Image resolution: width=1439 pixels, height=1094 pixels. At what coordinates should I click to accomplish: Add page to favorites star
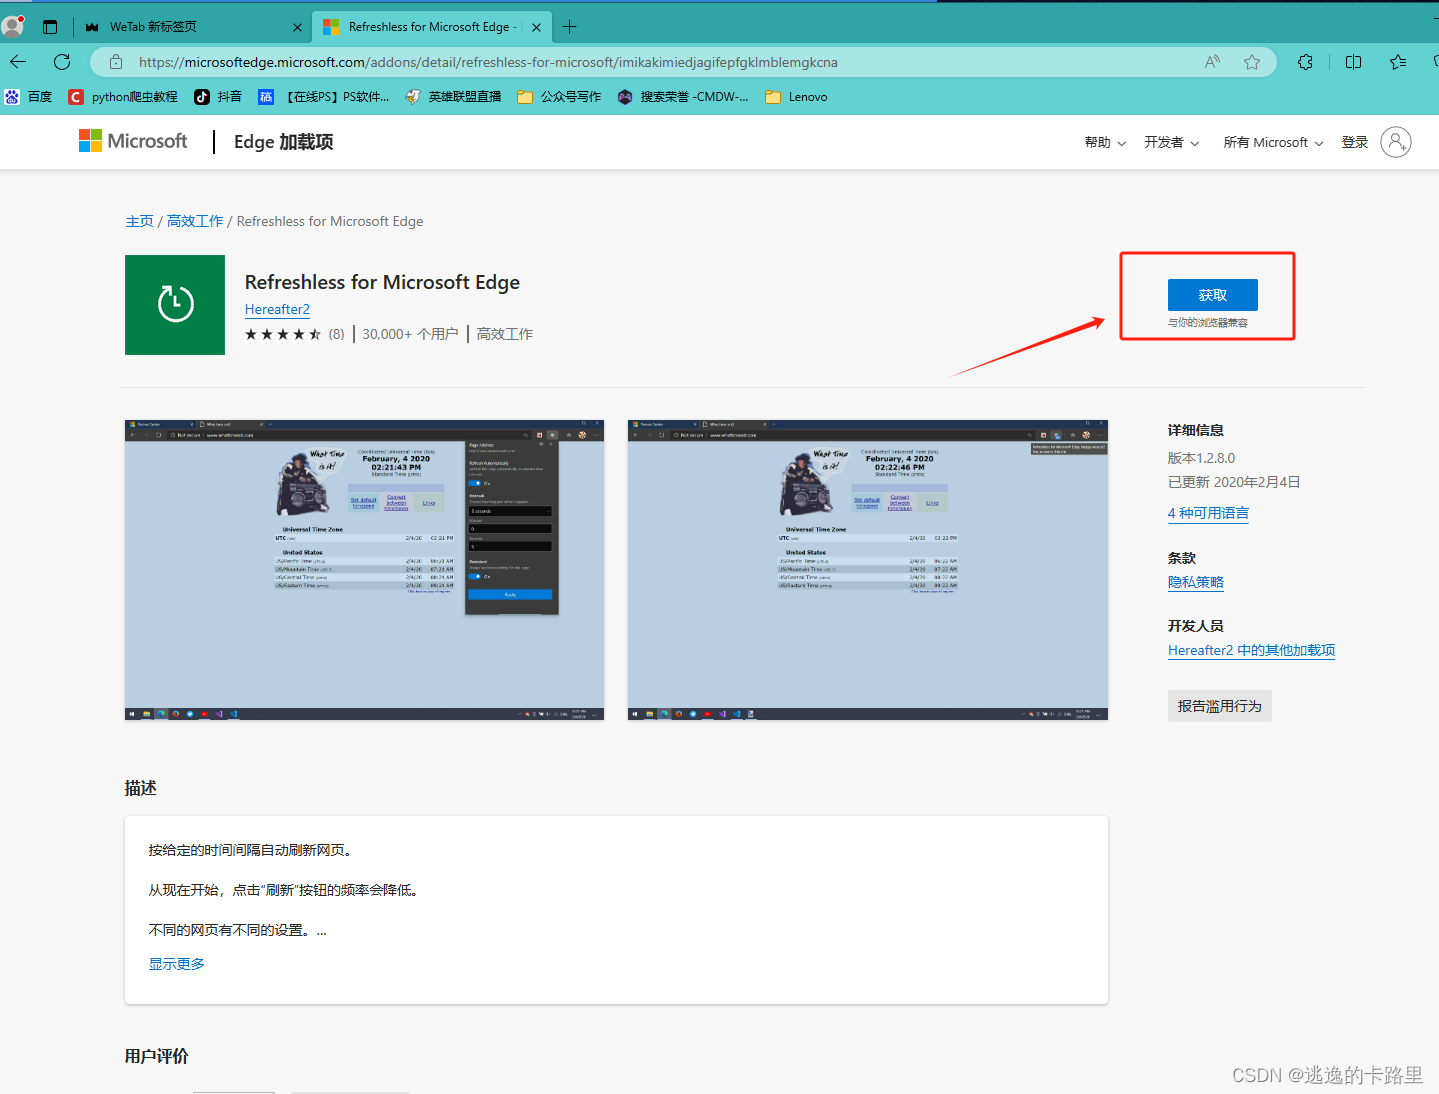1252,62
